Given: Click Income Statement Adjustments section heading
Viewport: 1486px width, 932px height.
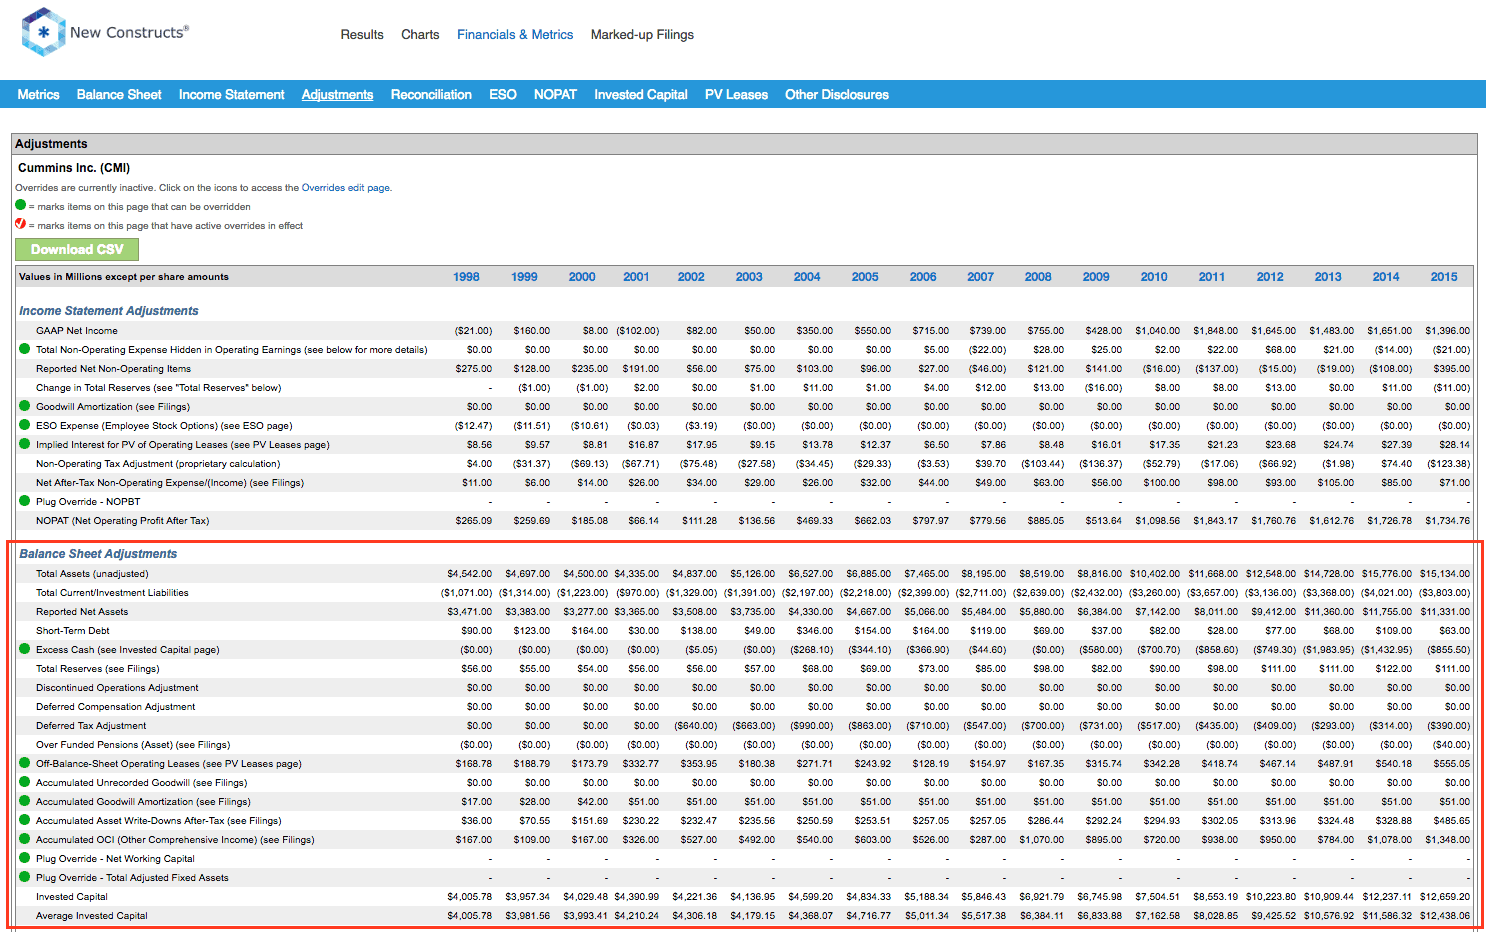Looking at the screenshot, I should [x=109, y=311].
